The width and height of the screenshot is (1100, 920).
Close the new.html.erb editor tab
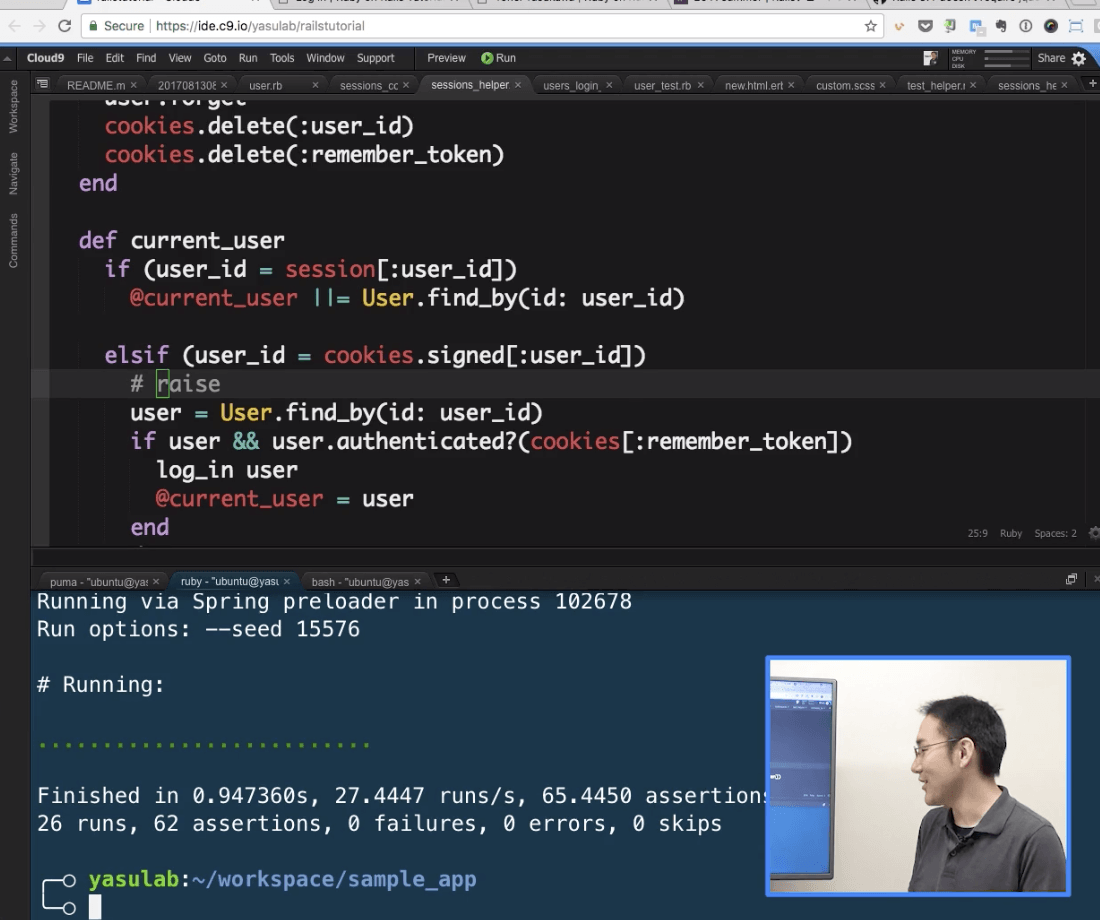pos(791,85)
